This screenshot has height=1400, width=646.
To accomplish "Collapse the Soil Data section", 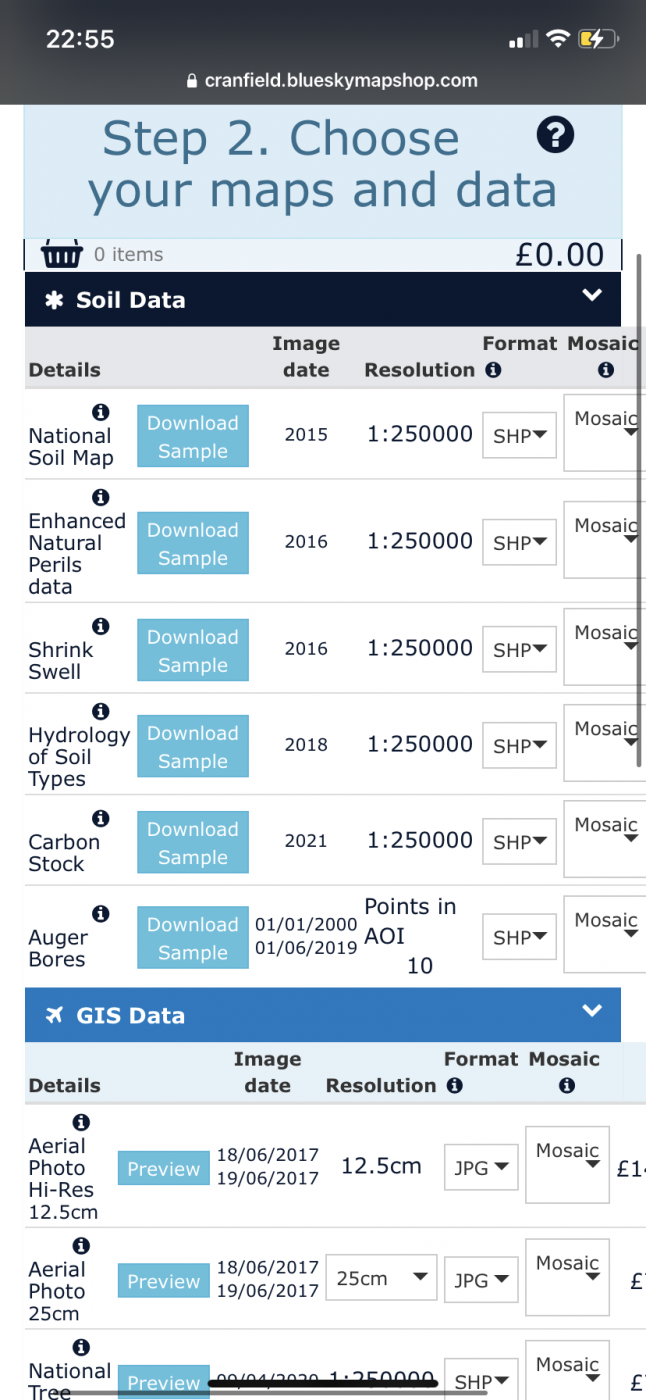I will click(x=592, y=296).
